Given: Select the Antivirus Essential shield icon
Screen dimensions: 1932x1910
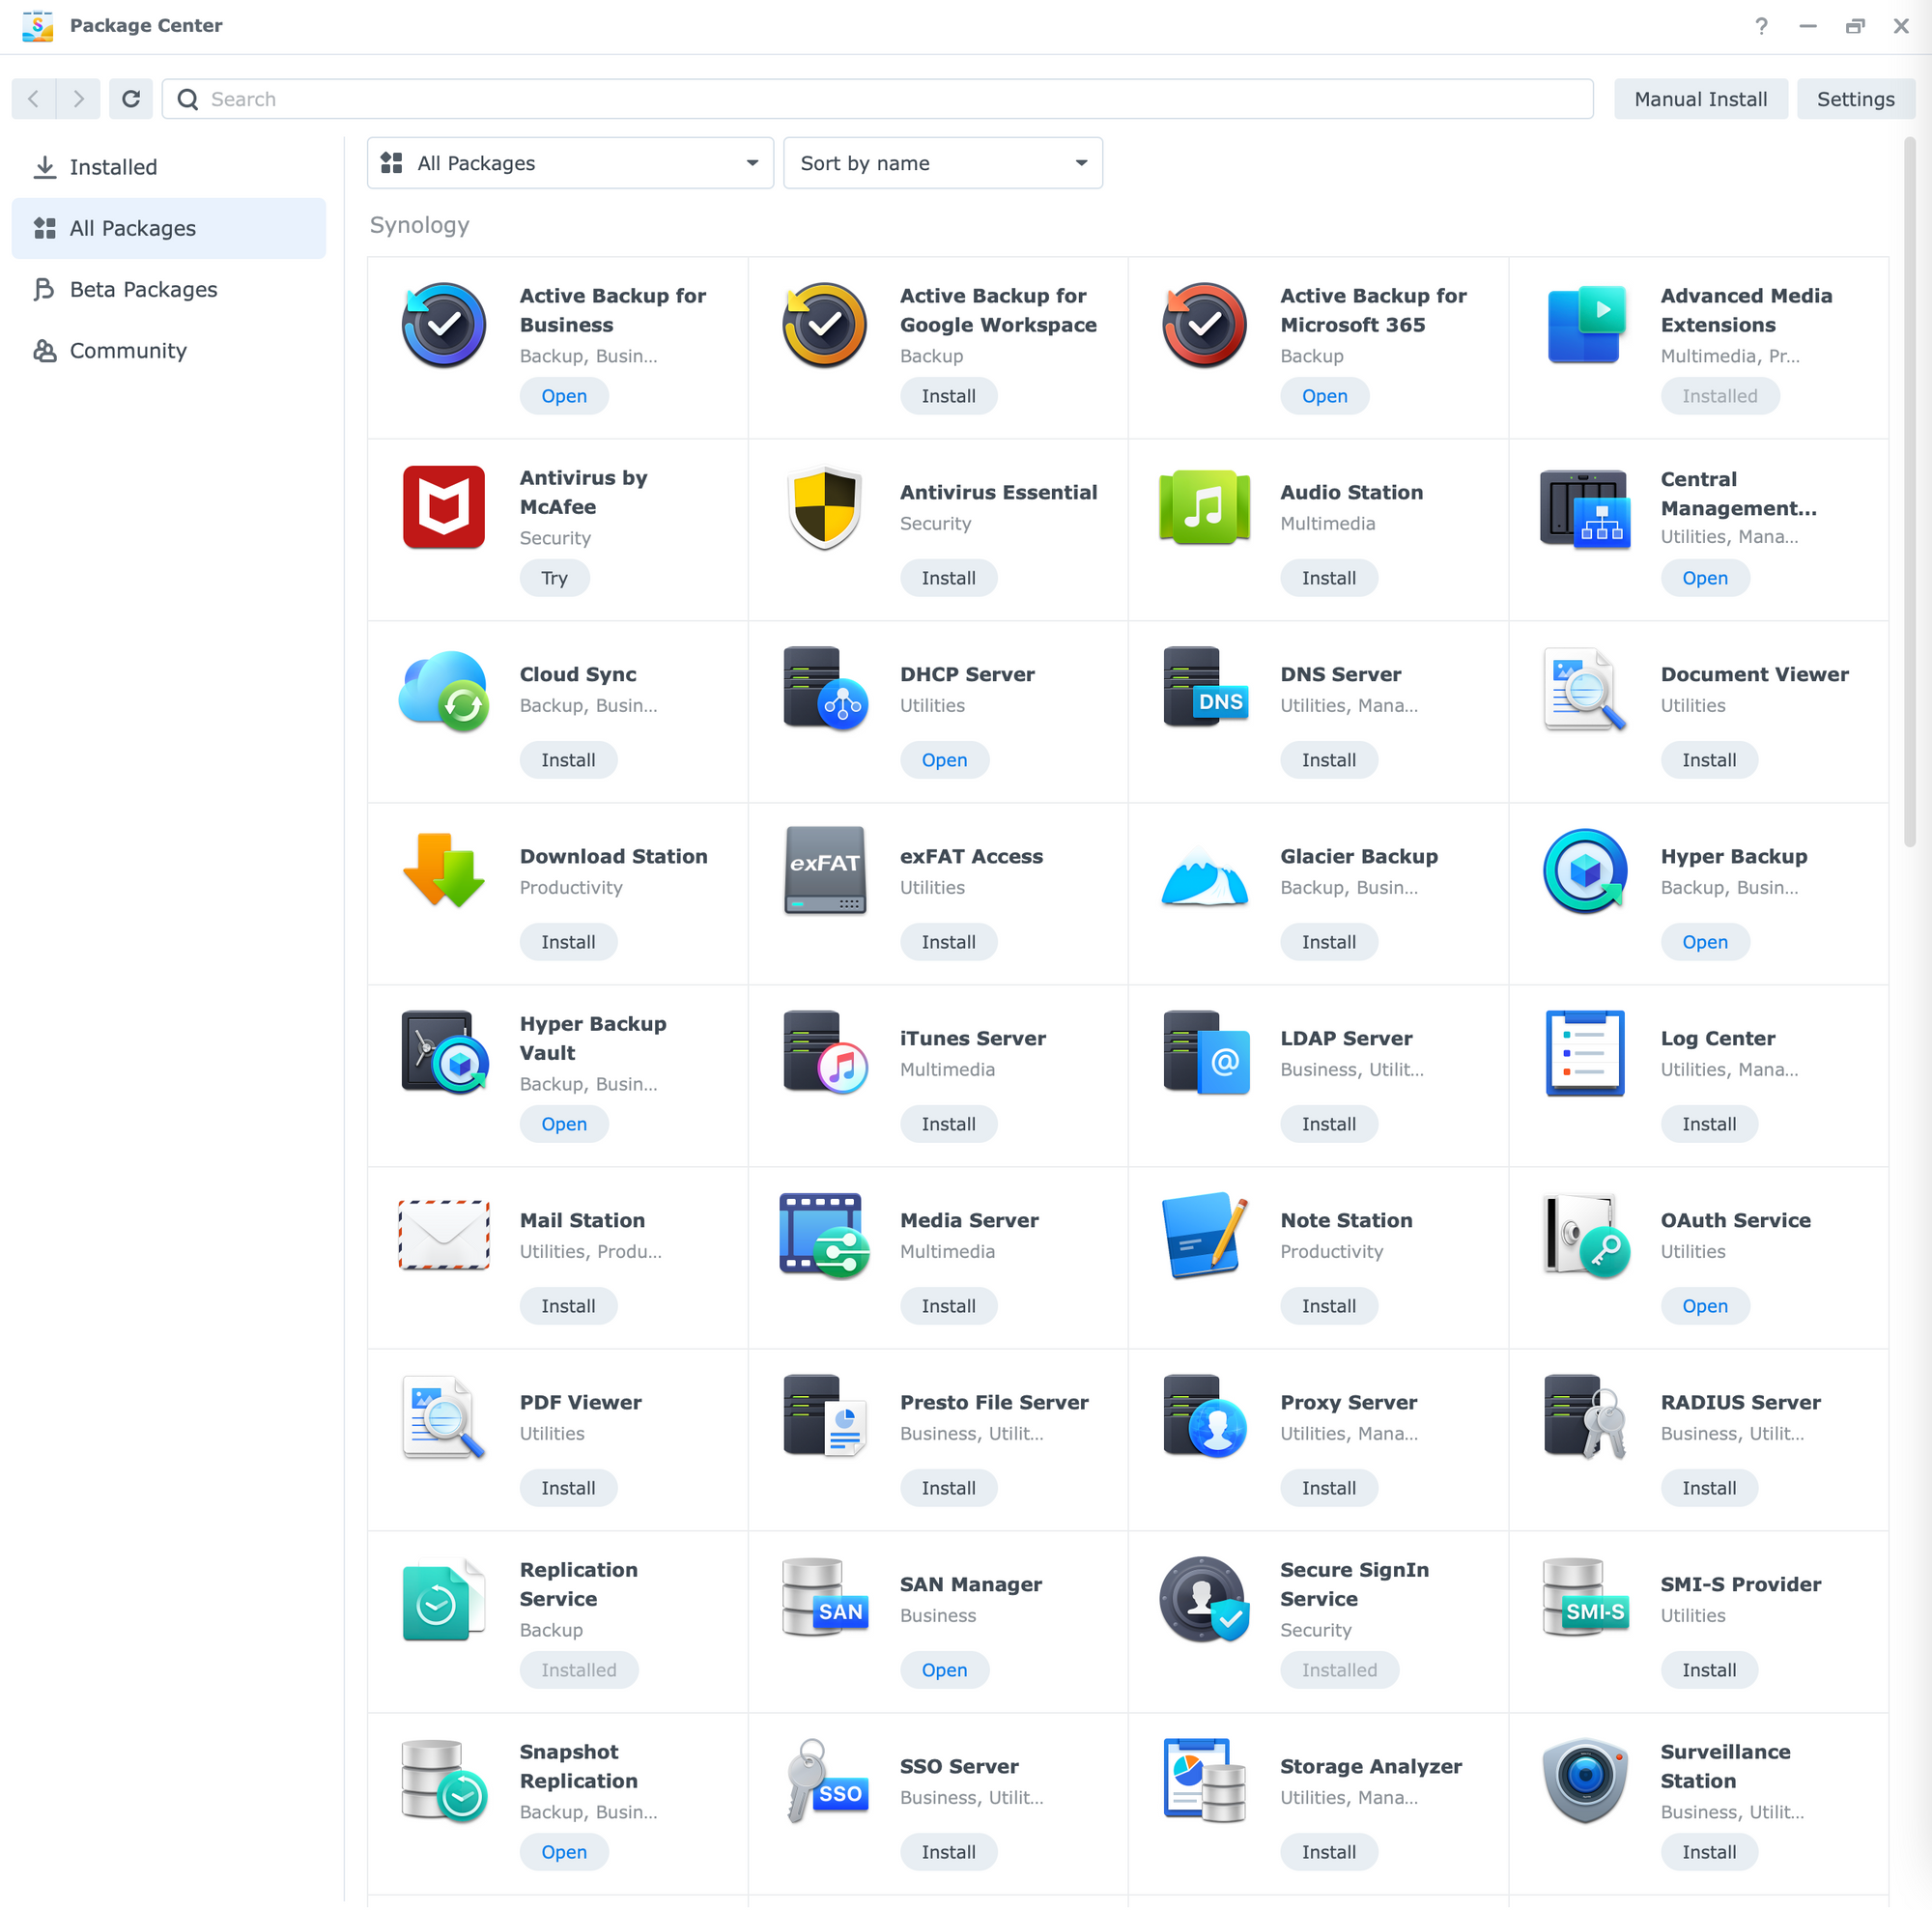Looking at the screenshot, I should (x=824, y=507).
